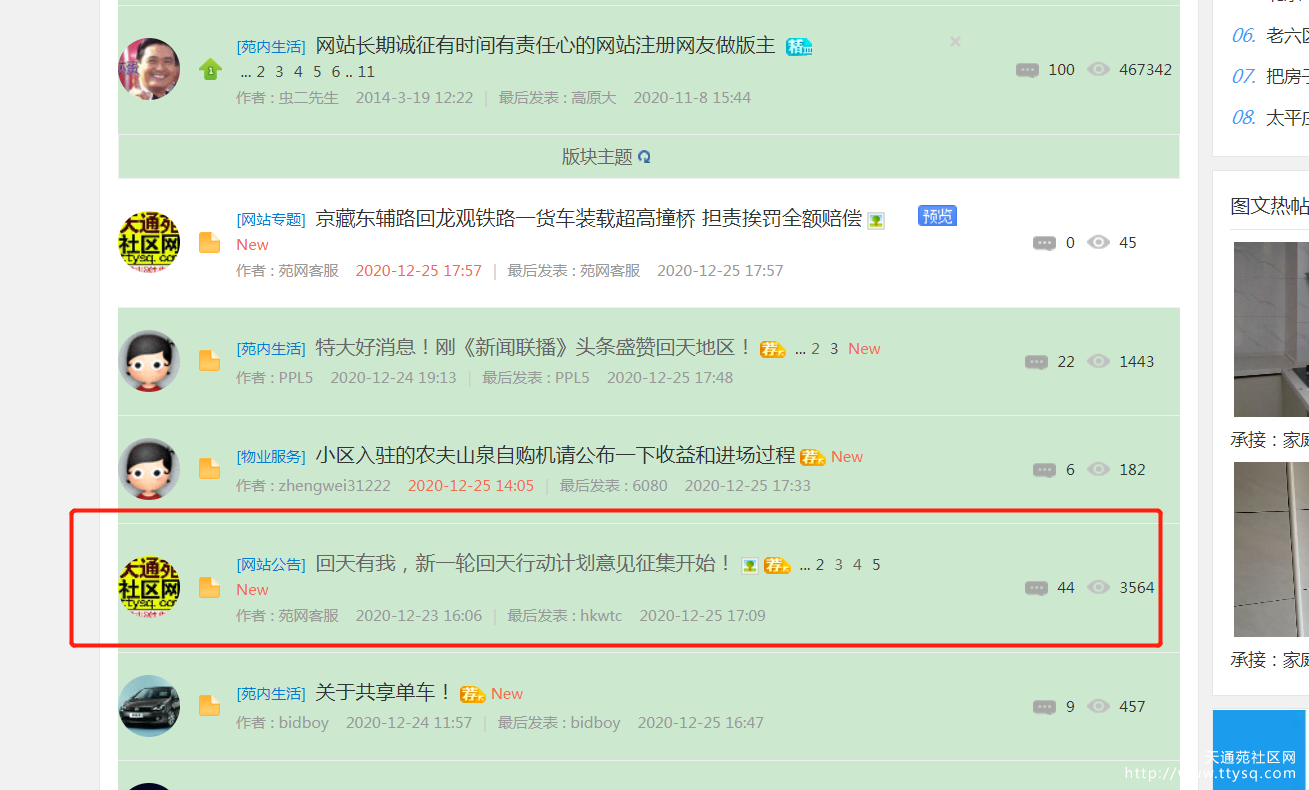Click 精 digest badge on sticky thread
Screen dimensions: 1309x790
799,46
